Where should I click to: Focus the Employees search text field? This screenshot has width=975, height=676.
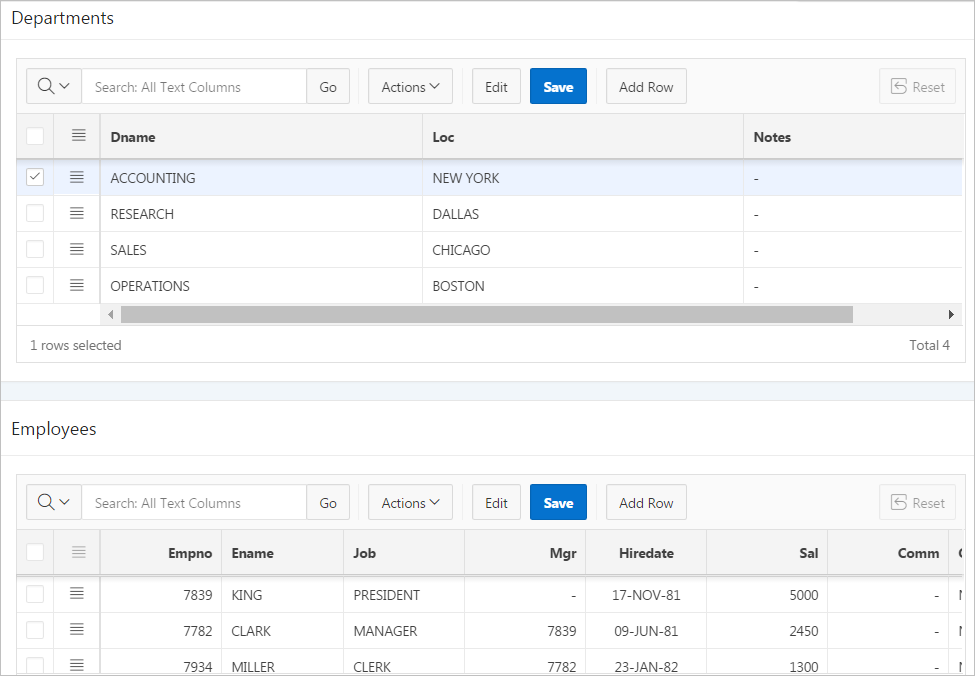[194, 502]
